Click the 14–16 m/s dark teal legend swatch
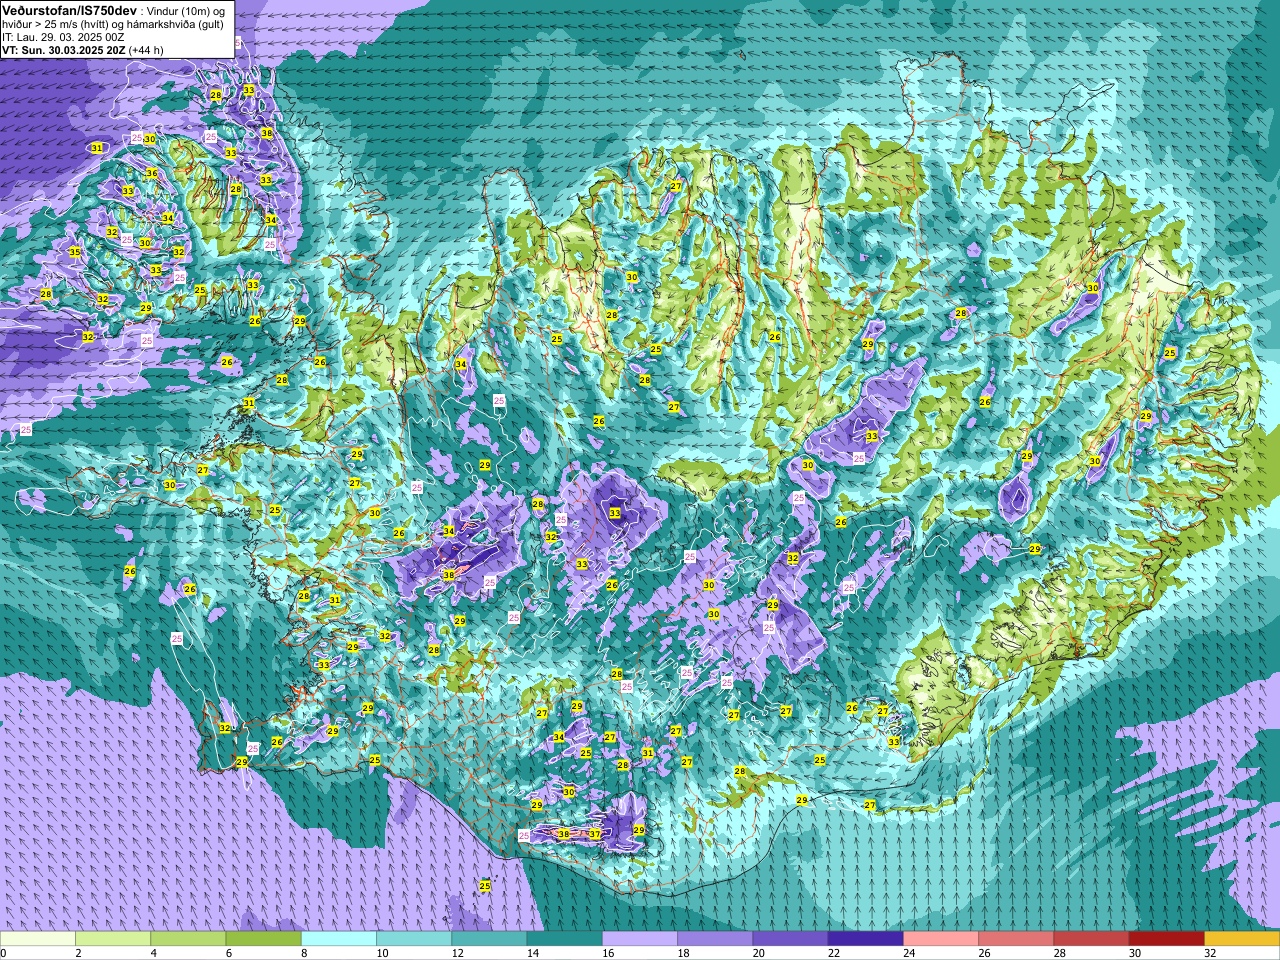This screenshot has width=1280, height=960. click(x=564, y=939)
